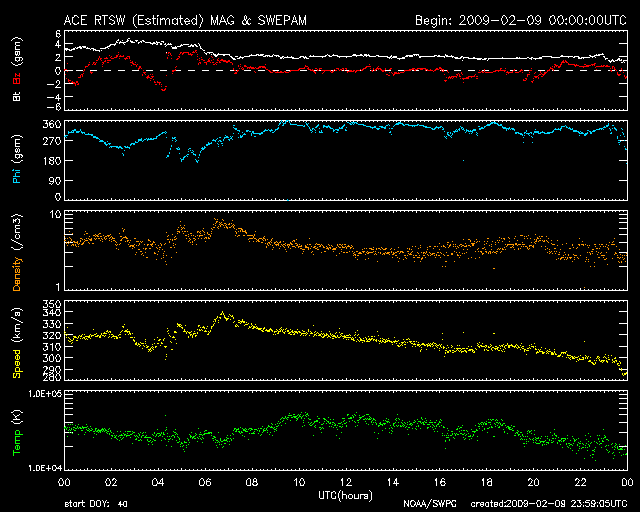The height and width of the screenshot is (512, 640).
Task: Click the "04" hour label on the UTC axis
Action: click(x=158, y=483)
